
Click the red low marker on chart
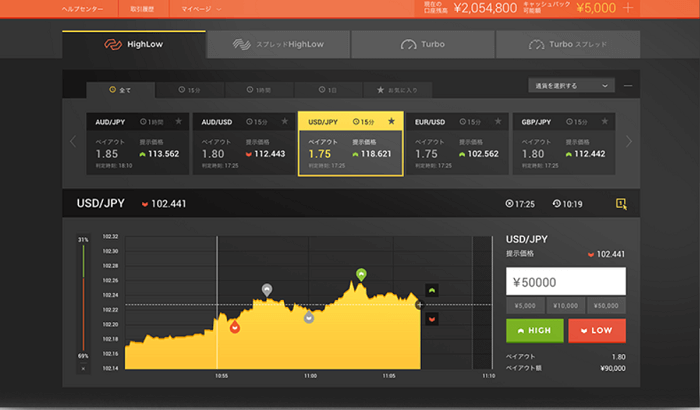(x=234, y=326)
